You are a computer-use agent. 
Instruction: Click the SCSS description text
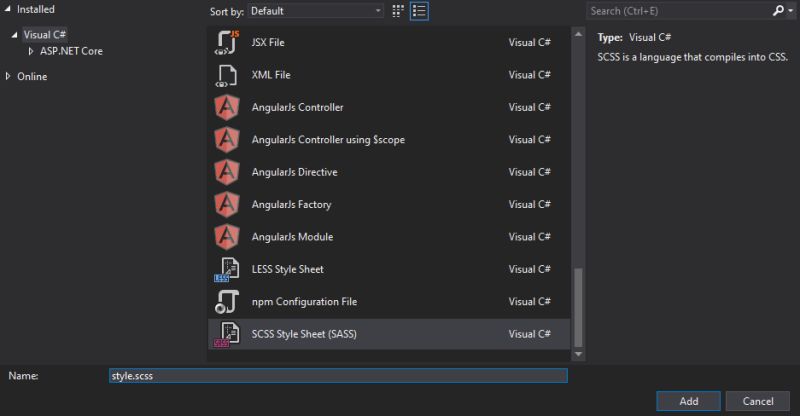coord(692,57)
